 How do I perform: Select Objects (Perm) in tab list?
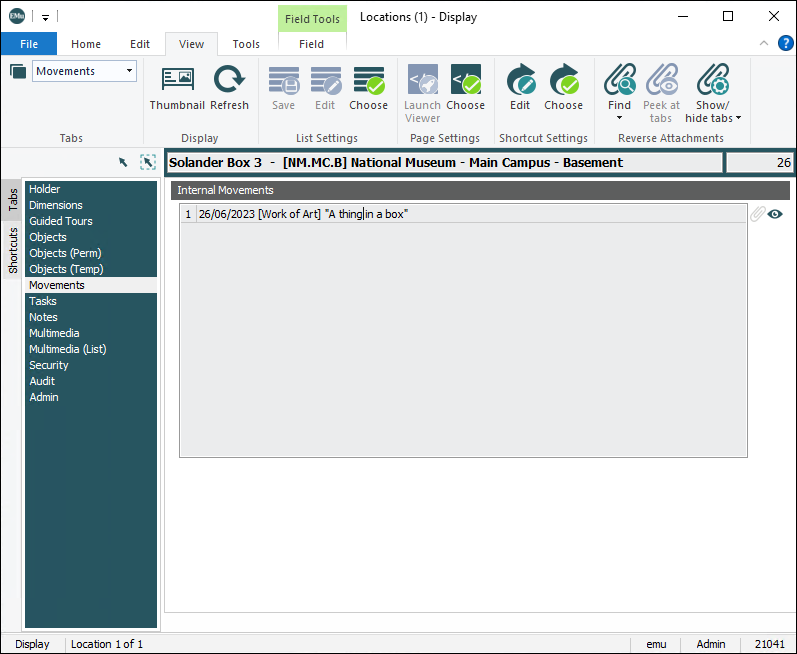tap(65, 253)
